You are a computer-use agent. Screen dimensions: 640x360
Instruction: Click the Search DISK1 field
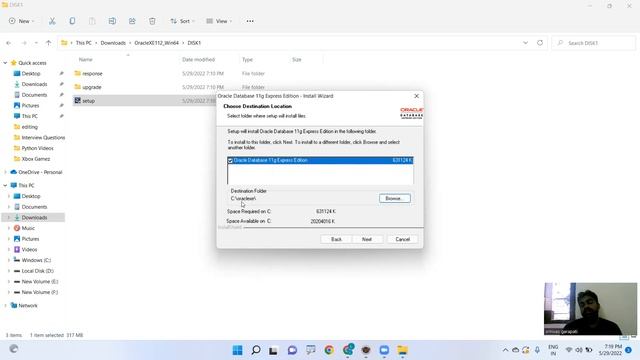tap(593, 43)
